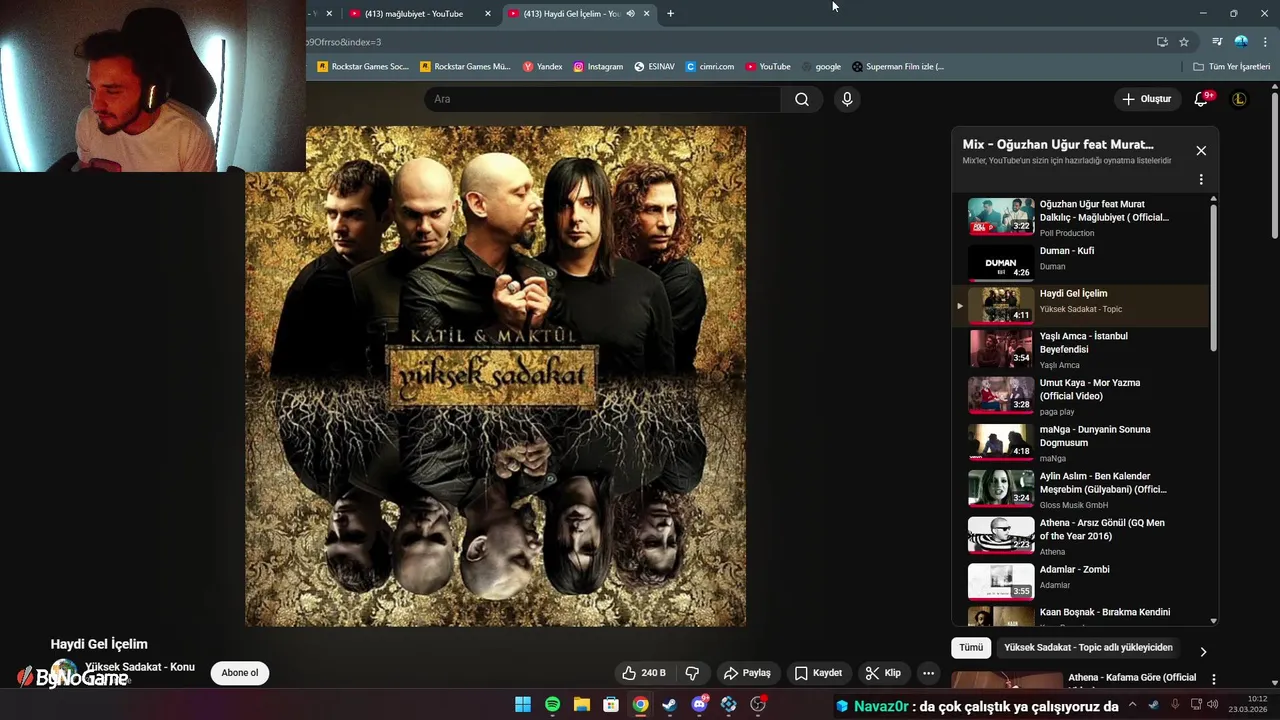Open Steam from the taskbar
The height and width of the screenshot is (720, 1280).
pos(670,705)
